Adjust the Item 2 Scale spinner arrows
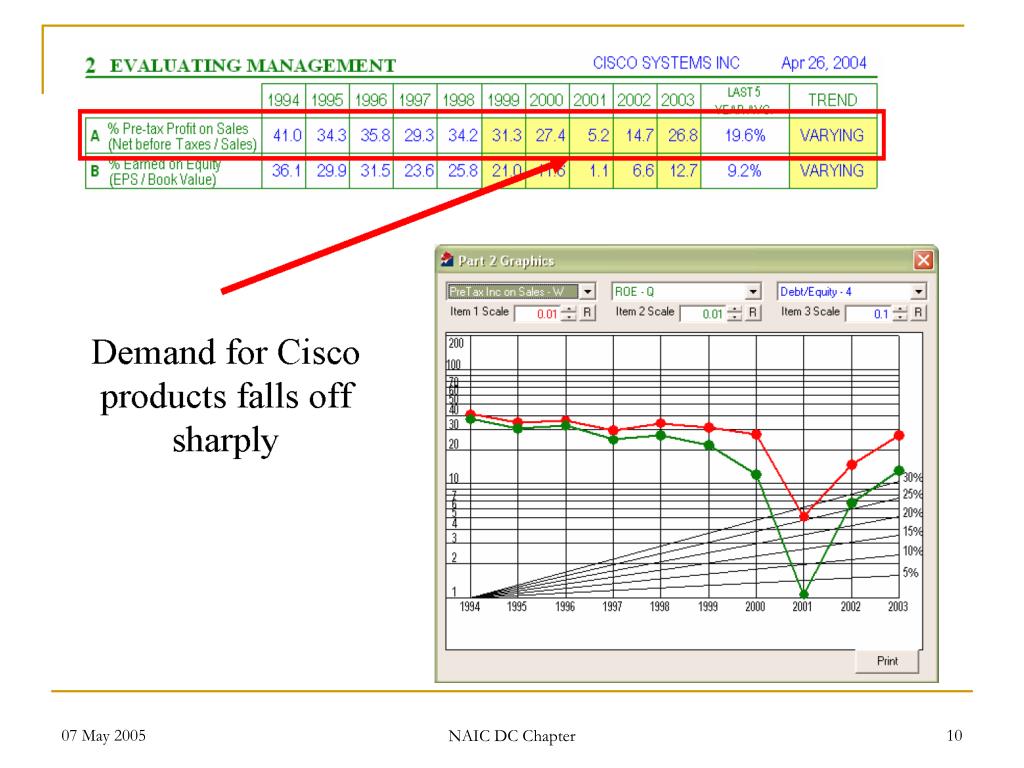The image size is (1024, 768). (735, 313)
